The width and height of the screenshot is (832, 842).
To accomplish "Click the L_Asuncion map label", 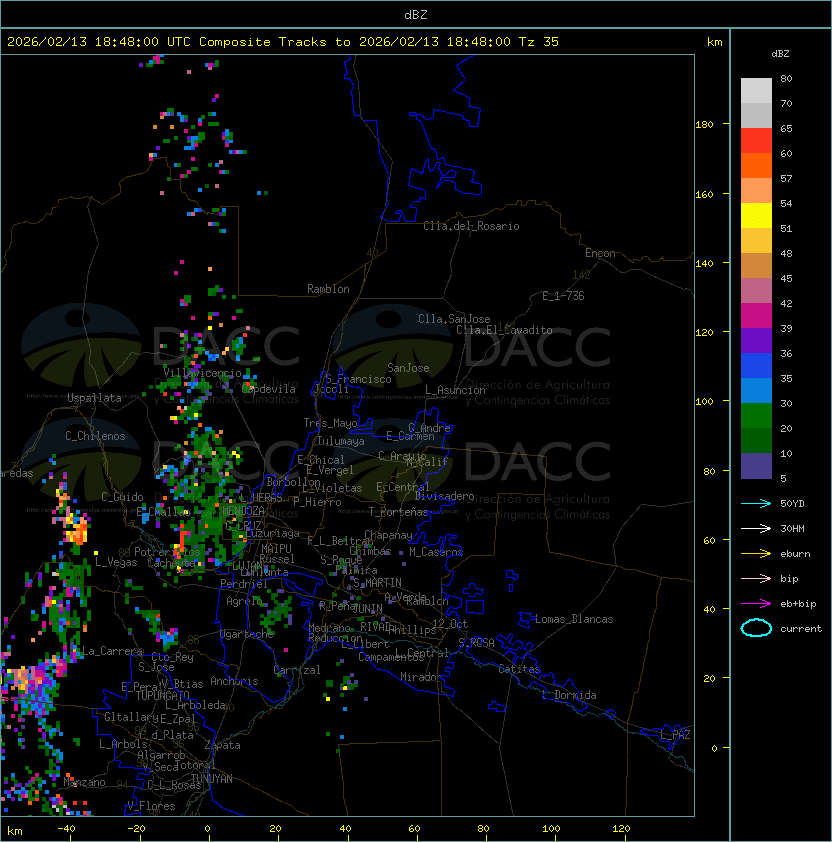I will click(x=455, y=390).
